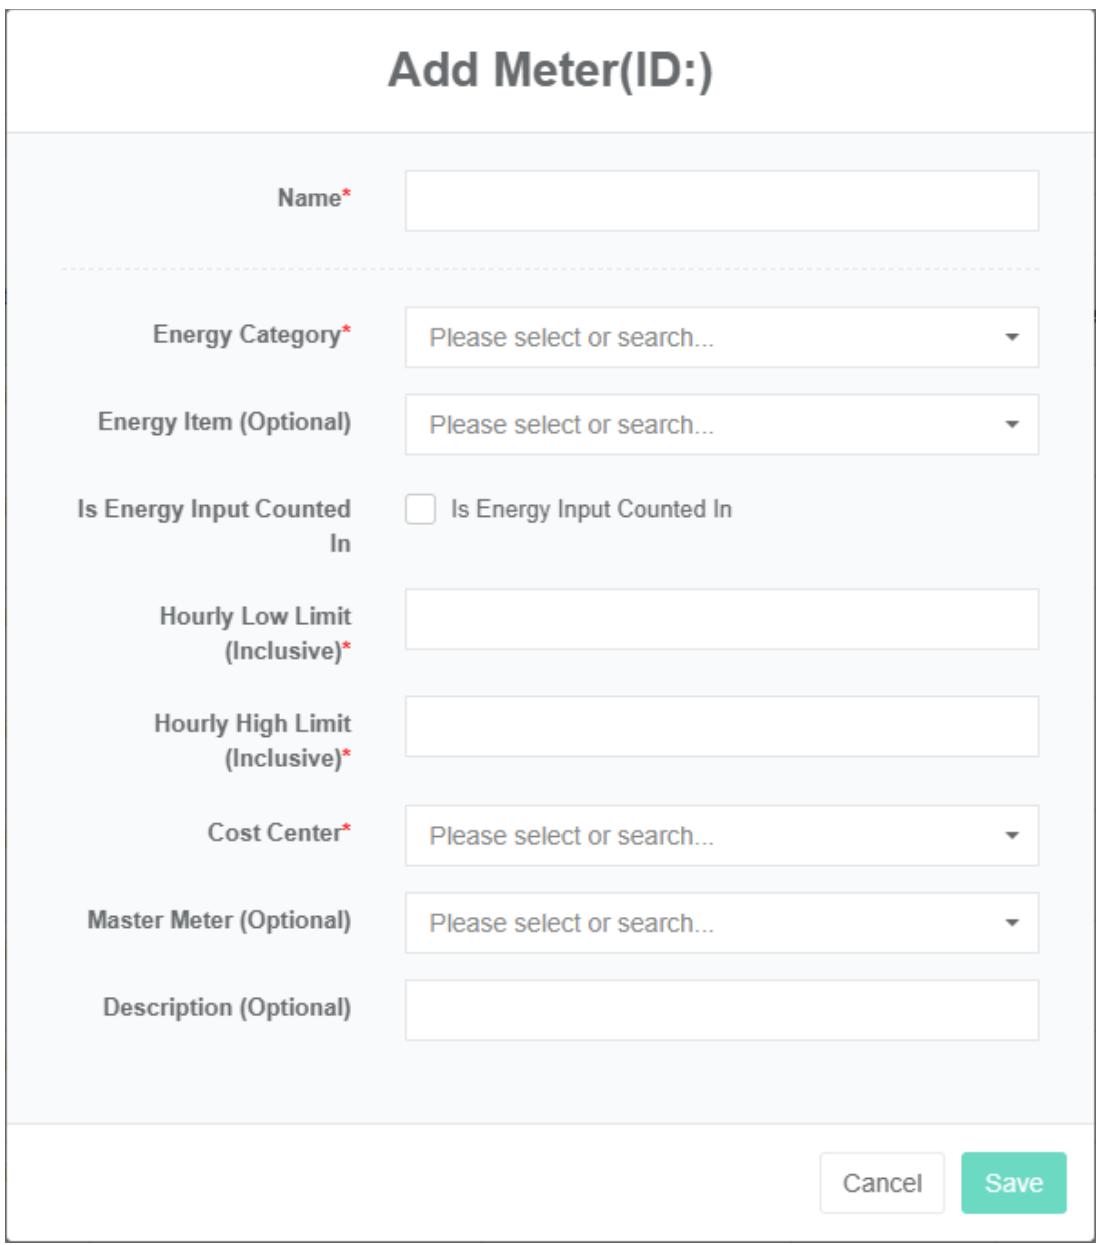Click the checkbox's 'Is Energy Input Counted In' text

(x=591, y=509)
